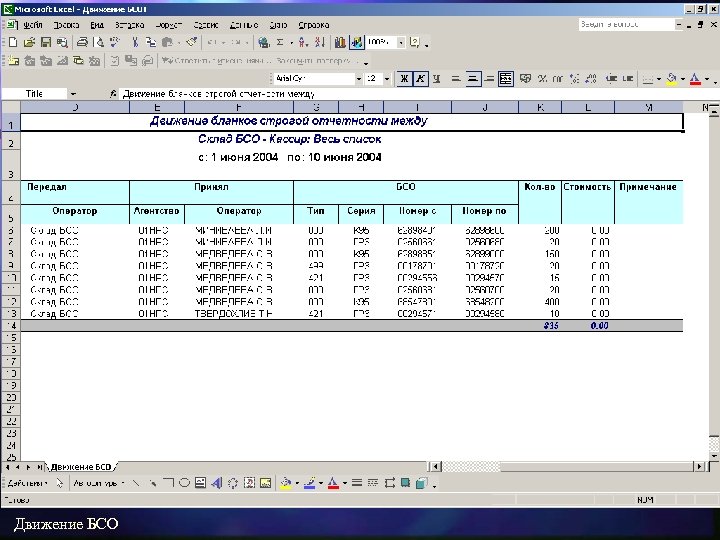Toggle italic formatting (К button)
Screen dimensions: 720x540
point(421,78)
